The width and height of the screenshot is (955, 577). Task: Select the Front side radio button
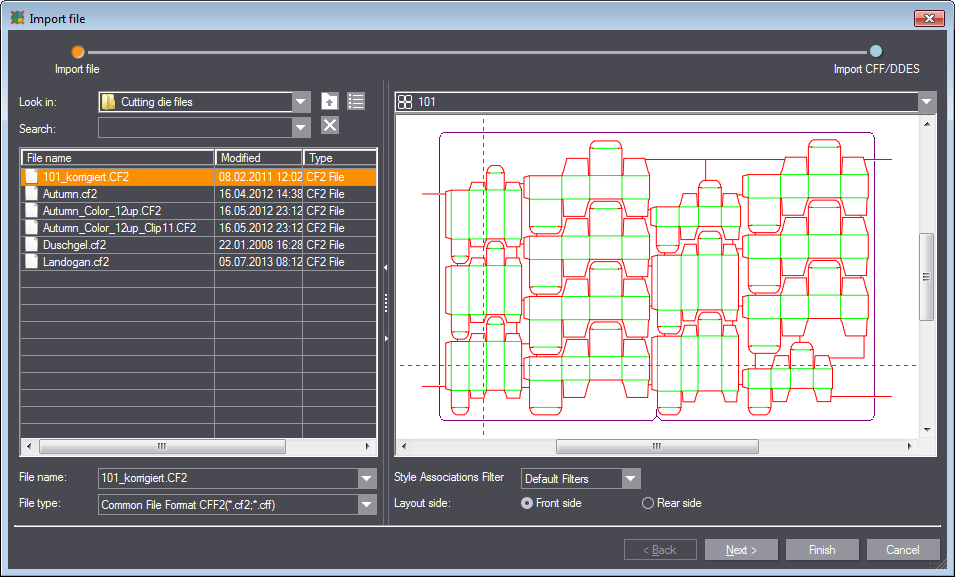coord(527,503)
